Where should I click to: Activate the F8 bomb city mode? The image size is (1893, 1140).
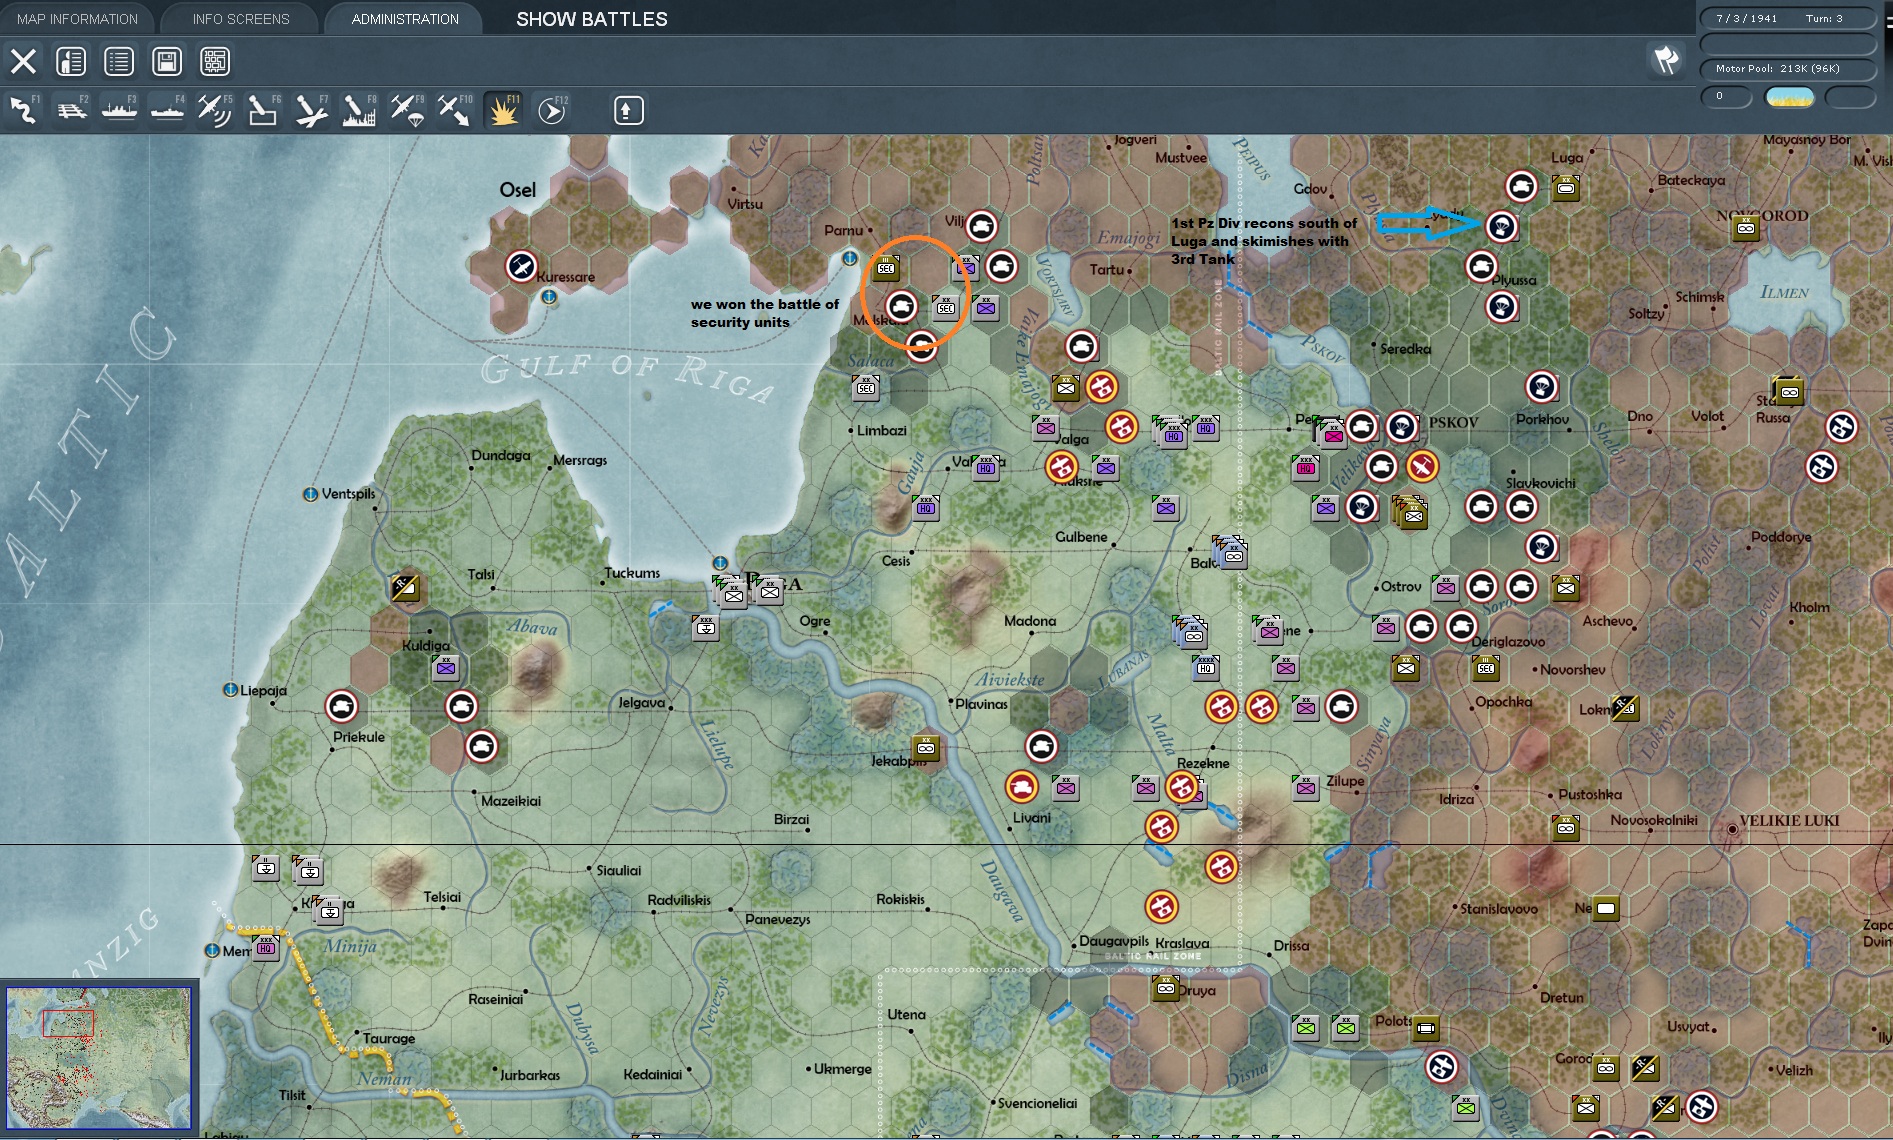coord(359,110)
